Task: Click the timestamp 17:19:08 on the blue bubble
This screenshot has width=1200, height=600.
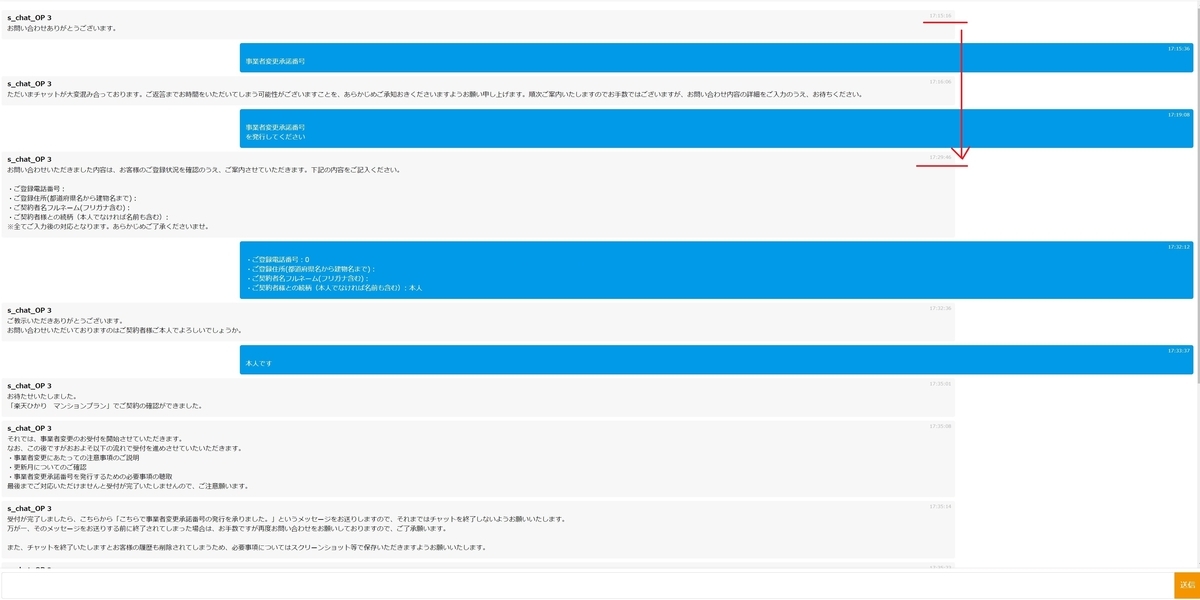Action: (1179, 115)
